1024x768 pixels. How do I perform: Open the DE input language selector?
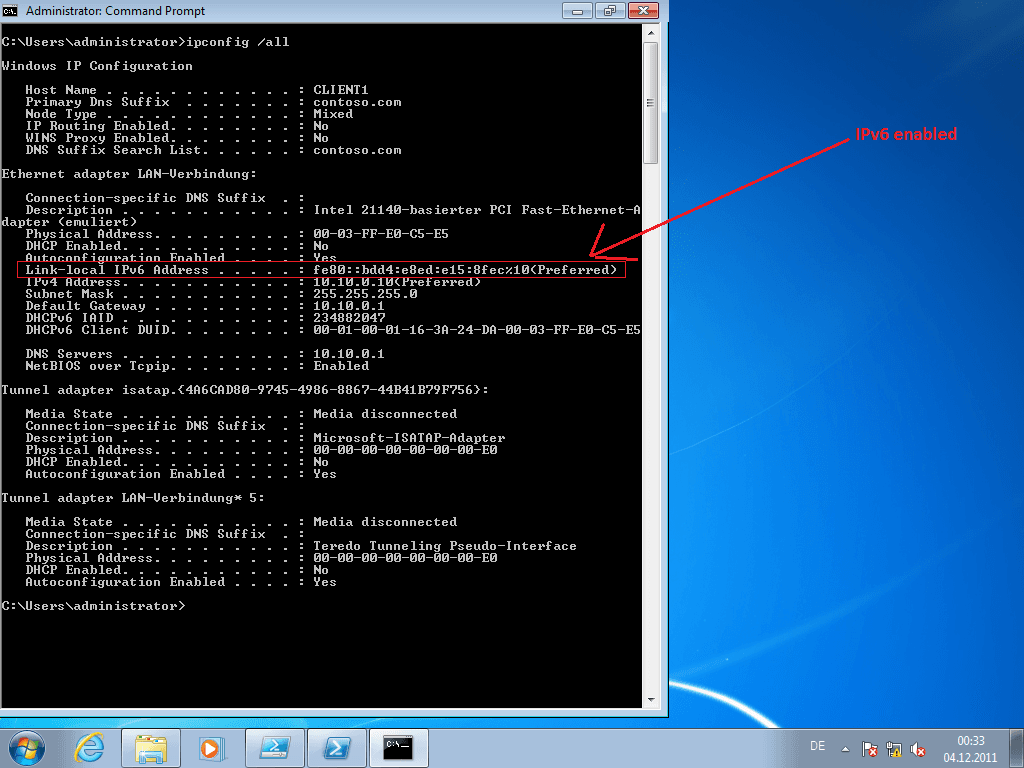coord(817,747)
